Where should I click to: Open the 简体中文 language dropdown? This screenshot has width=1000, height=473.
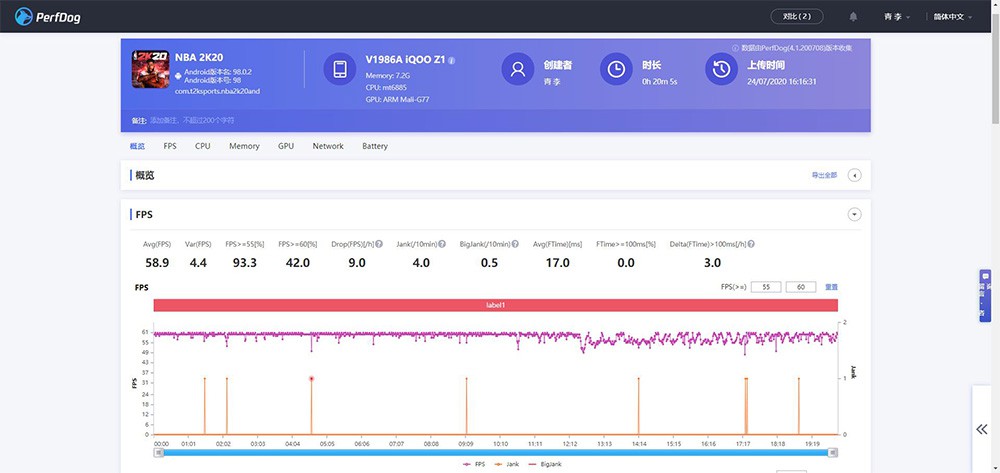(x=953, y=17)
